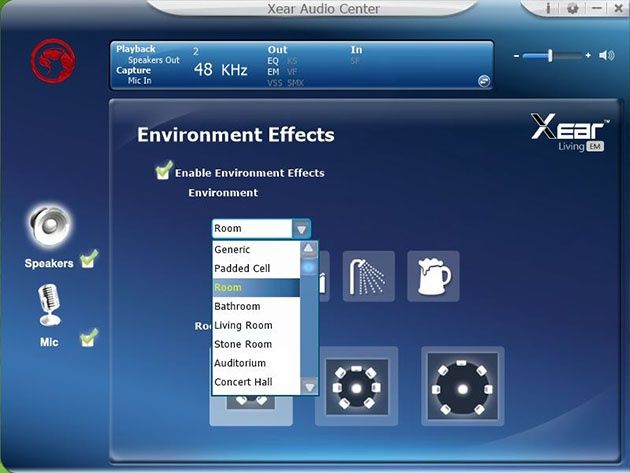Choose the large room size icon
Image resolution: width=630 pixels, height=473 pixels.
point(462,387)
